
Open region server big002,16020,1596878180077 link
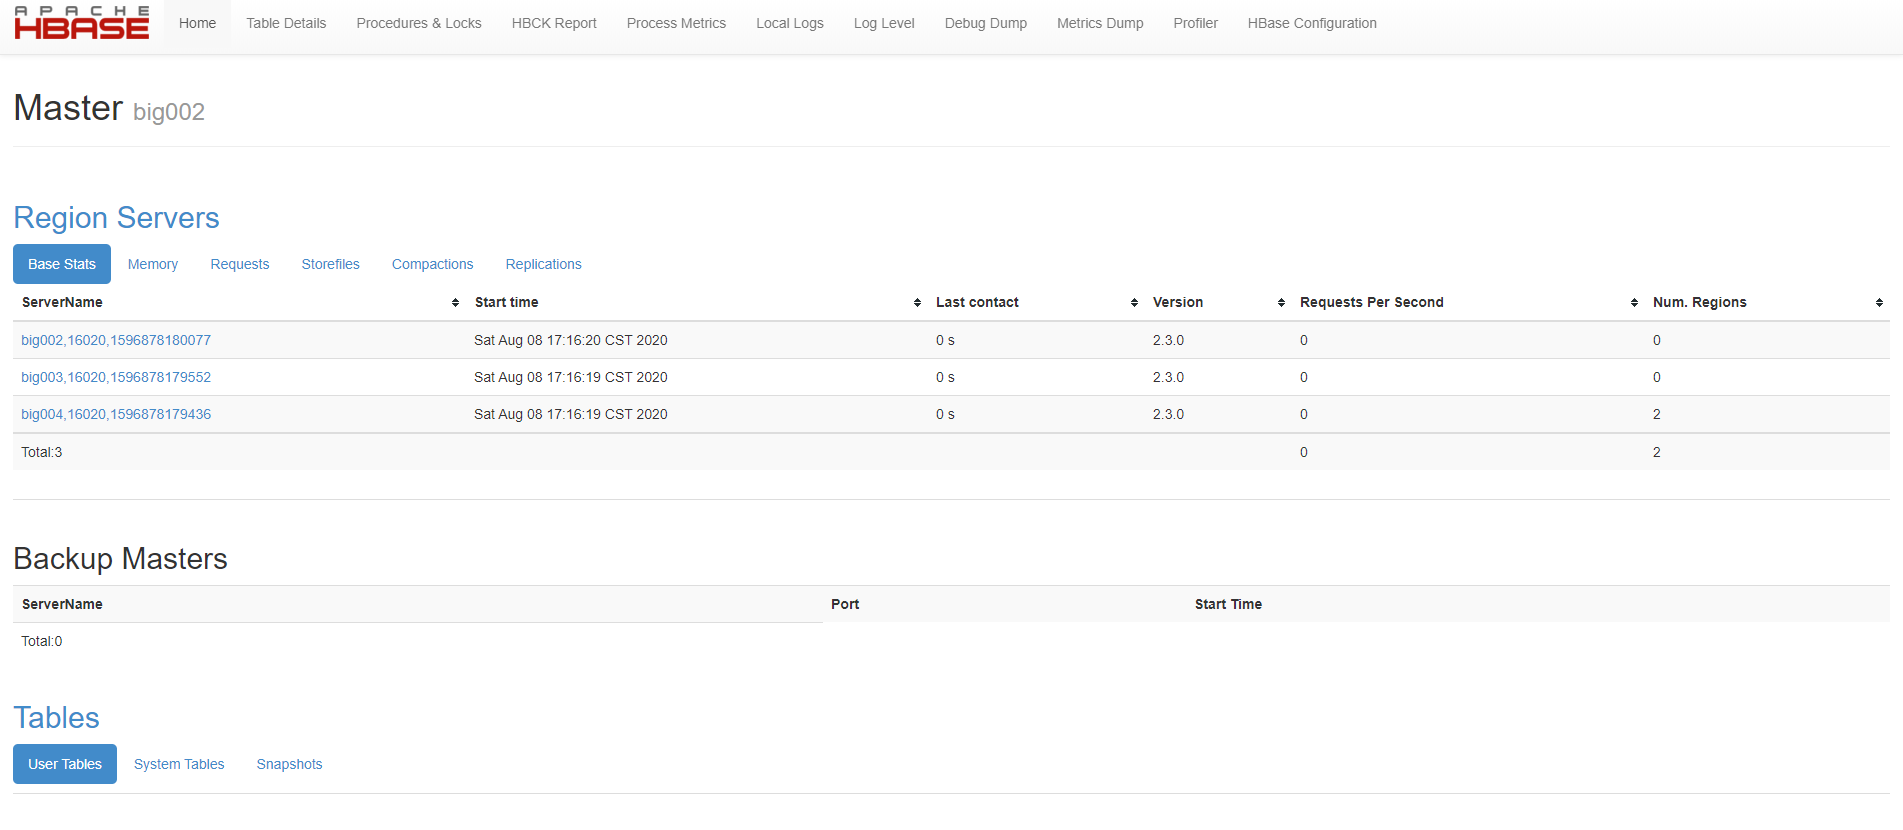point(116,340)
